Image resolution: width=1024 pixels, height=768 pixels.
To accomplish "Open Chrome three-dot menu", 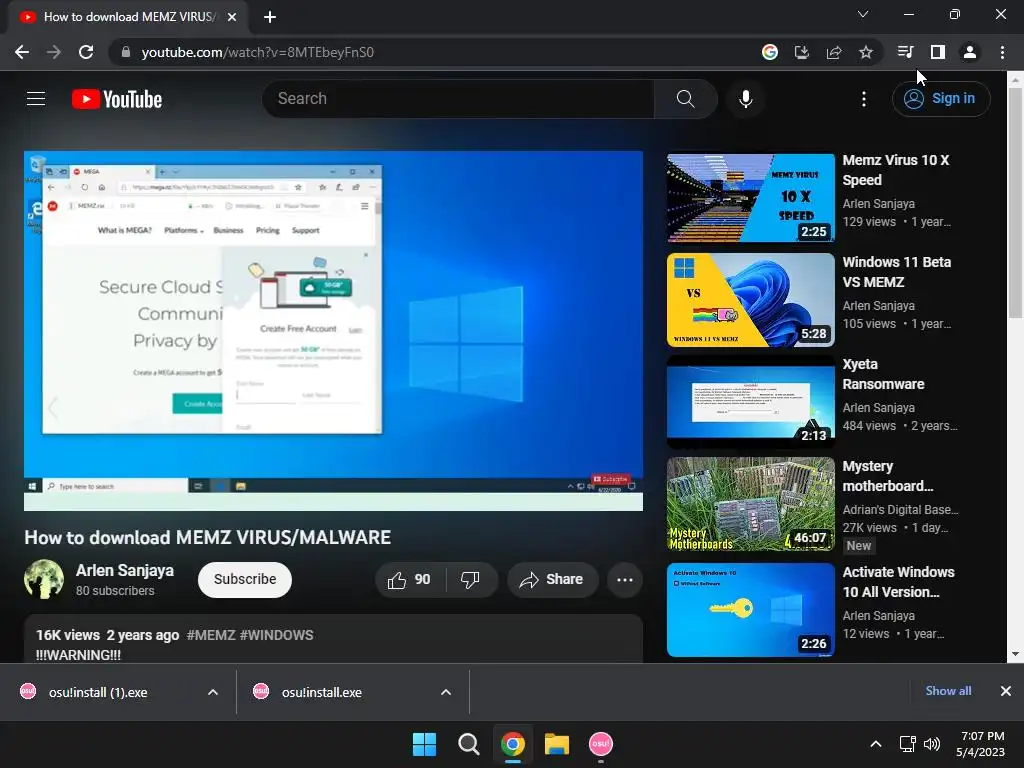I will (x=1002, y=52).
